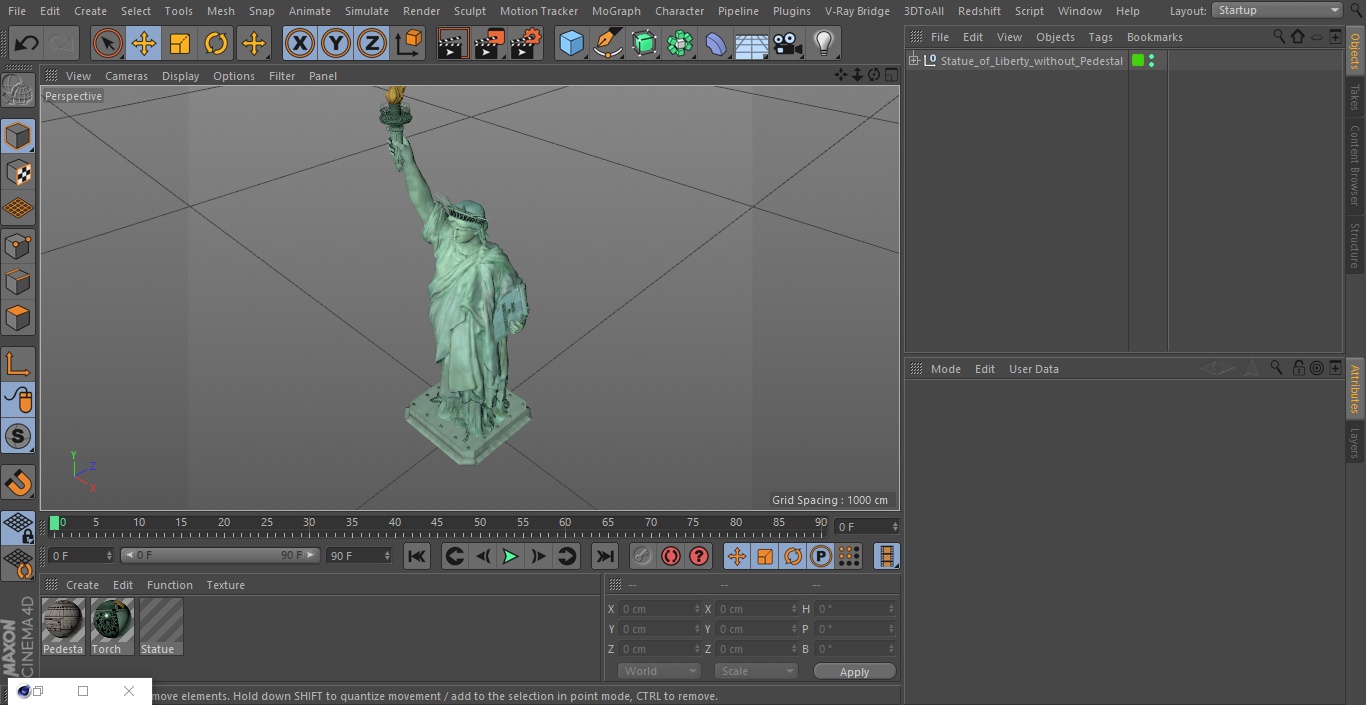This screenshot has height=705, width=1366.
Task: Add a Light object
Action: [824, 43]
